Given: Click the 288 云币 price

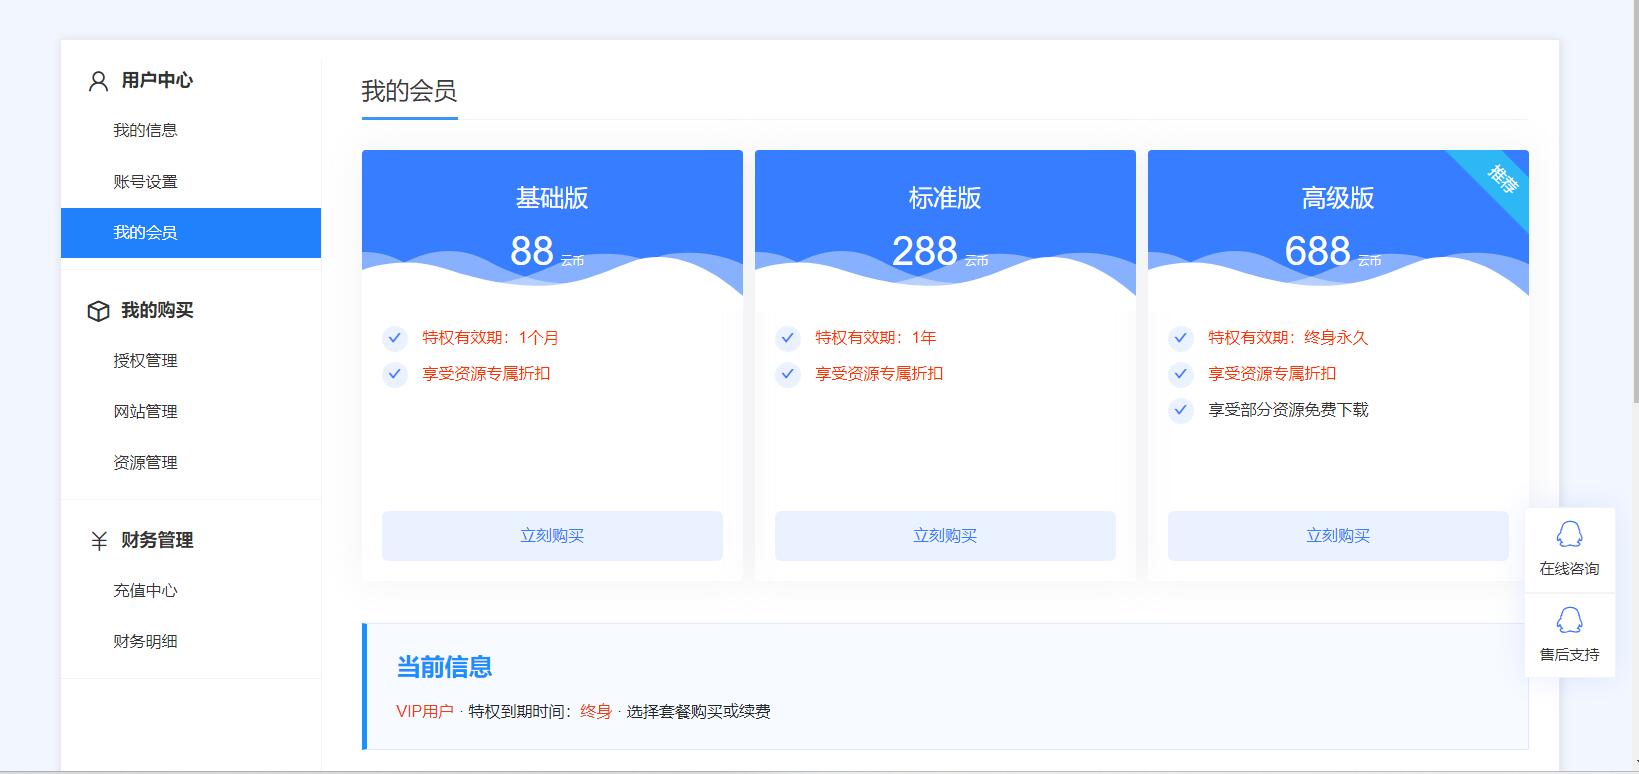Looking at the screenshot, I should pyautogui.click(x=940, y=251).
